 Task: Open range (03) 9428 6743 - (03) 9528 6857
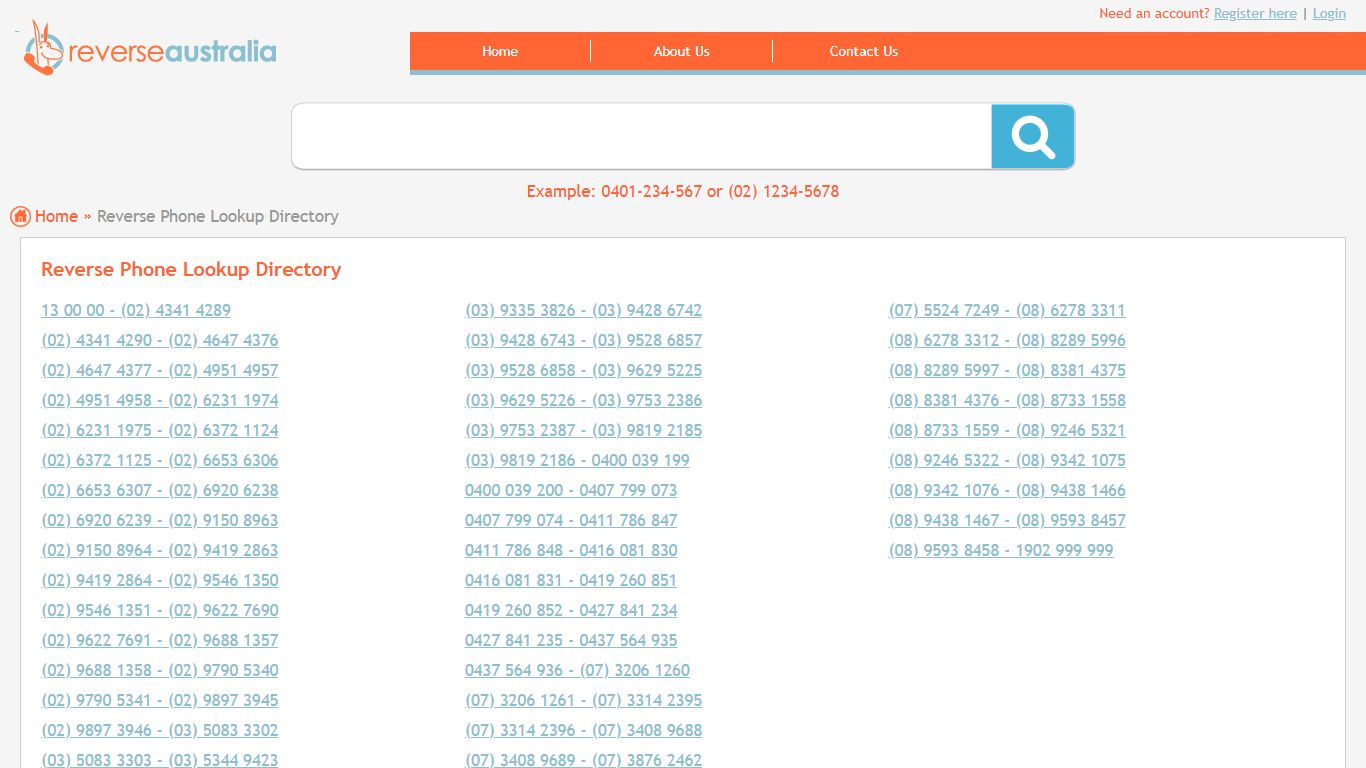[584, 340]
